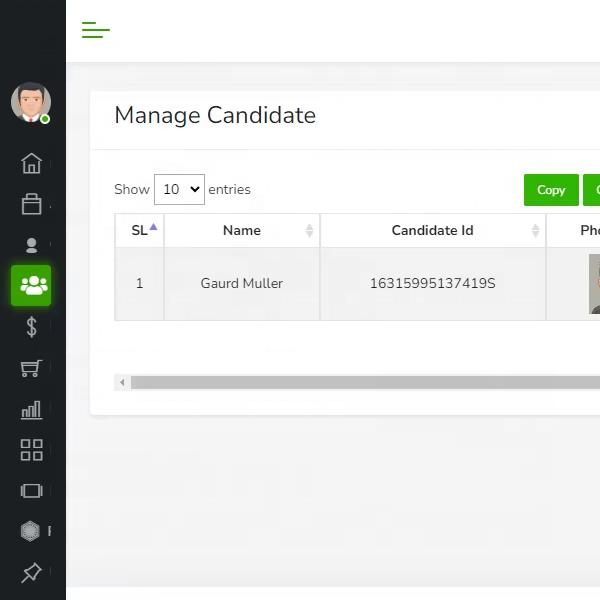Toggle the hamburger sidebar menu
The image size is (600, 600).
tap(95, 30)
